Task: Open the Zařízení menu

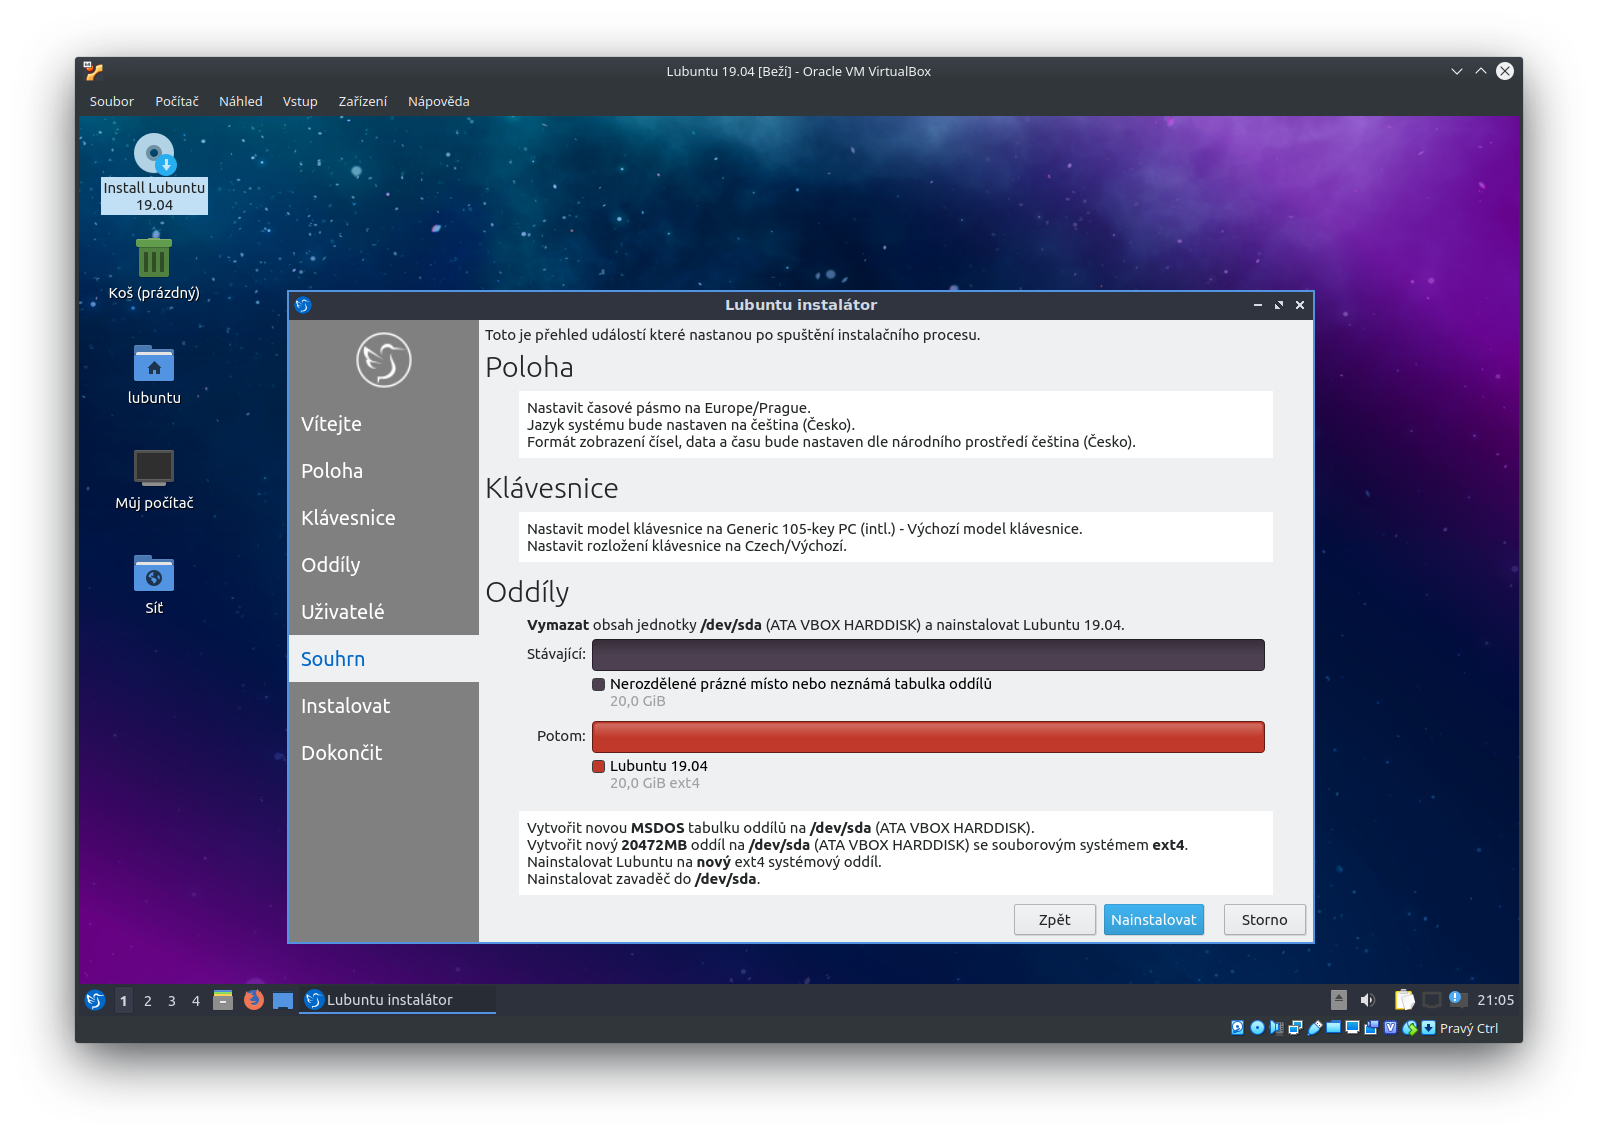Action: click(362, 101)
